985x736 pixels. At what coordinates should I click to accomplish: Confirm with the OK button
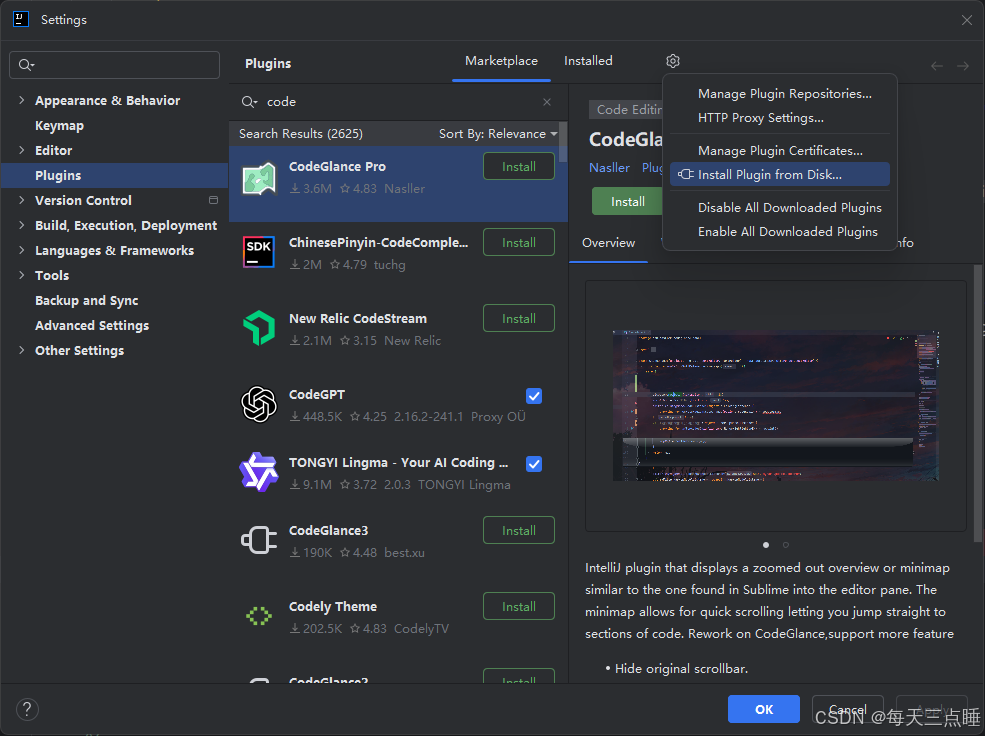pyautogui.click(x=764, y=710)
